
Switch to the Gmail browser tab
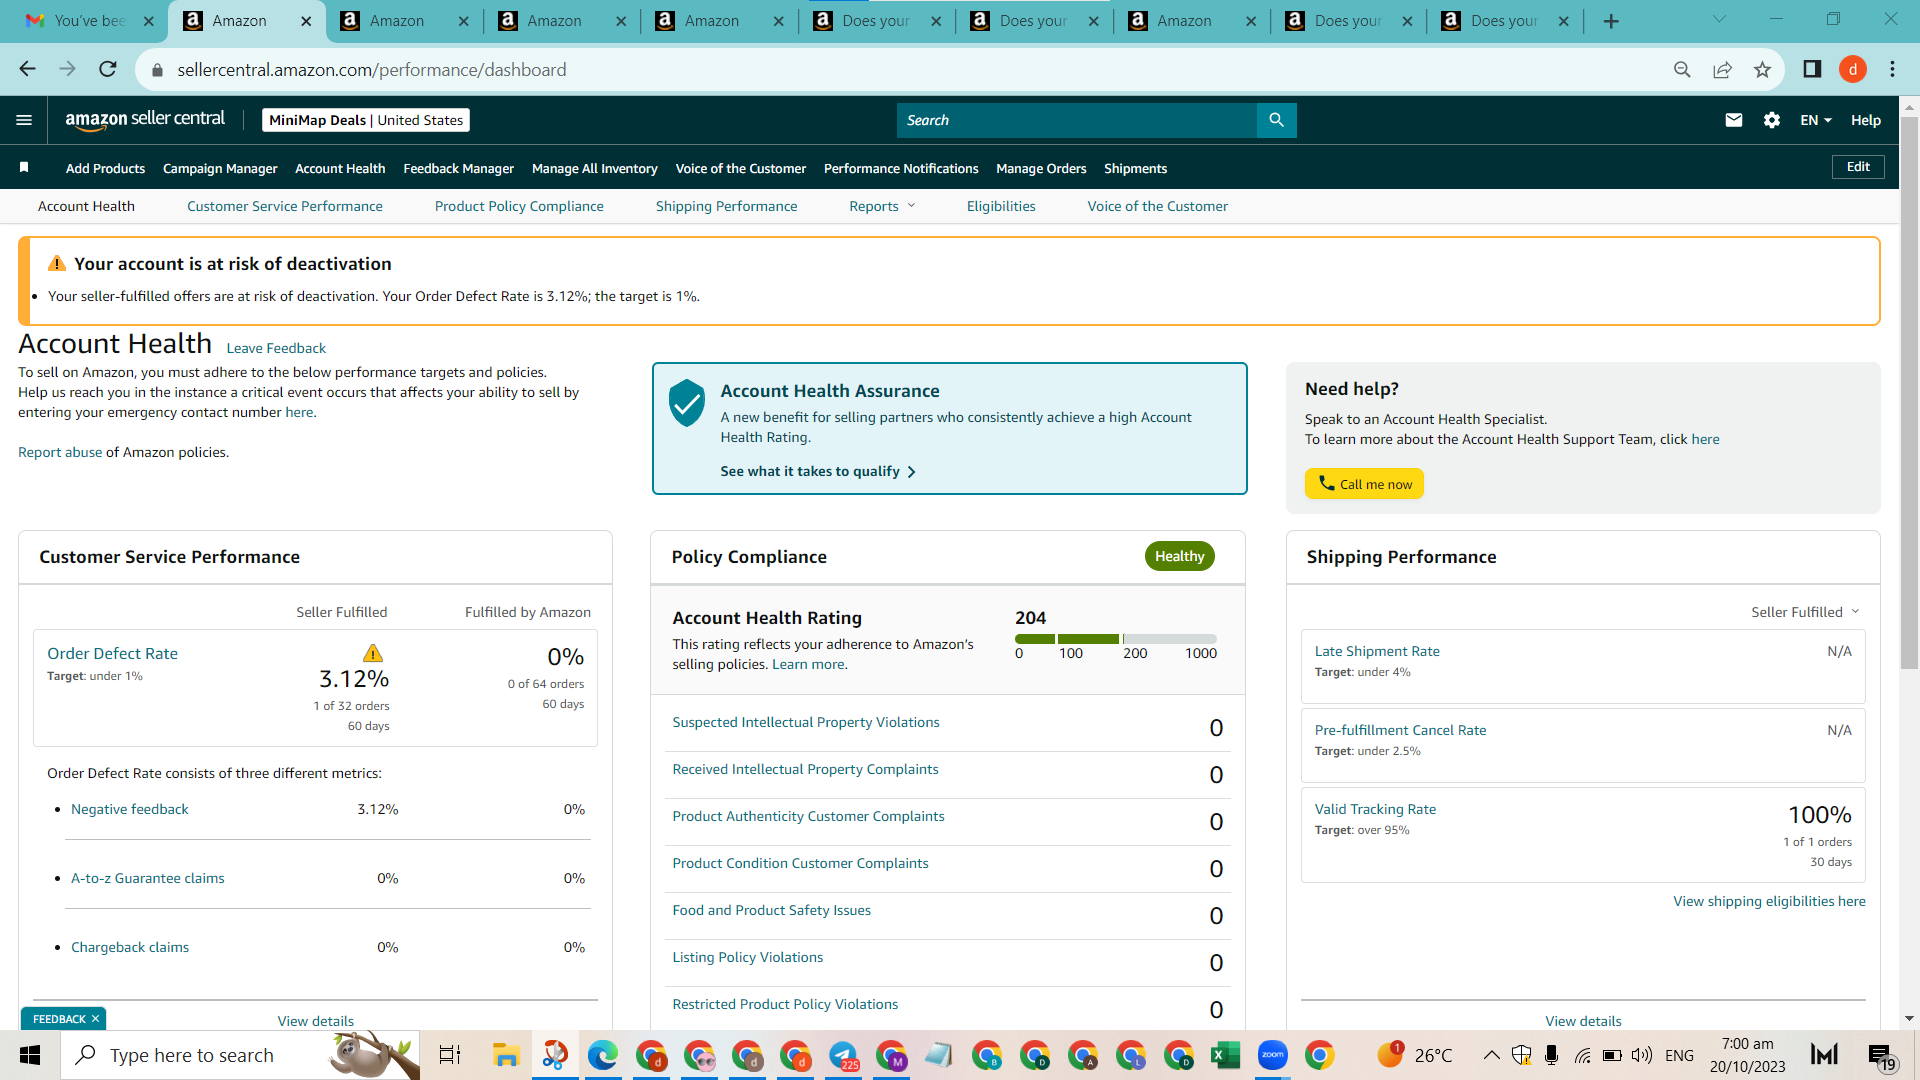(89, 21)
